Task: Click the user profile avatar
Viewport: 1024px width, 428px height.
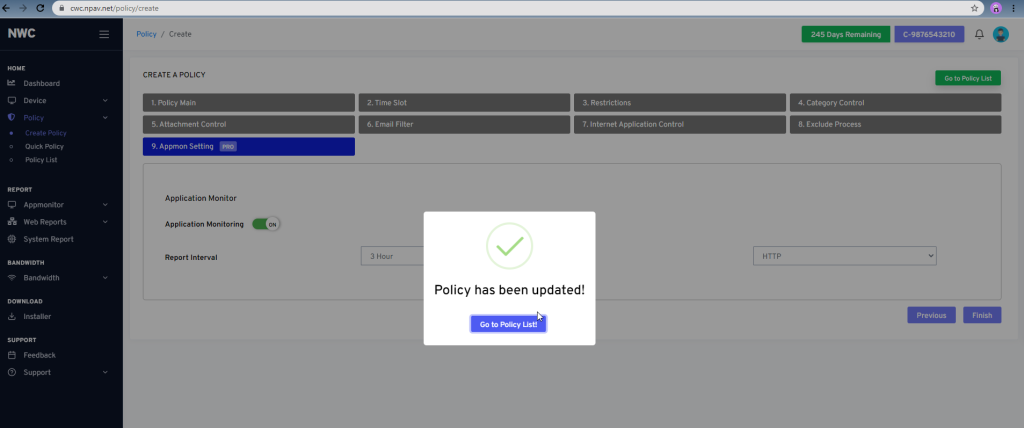Action: (1001, 34)
